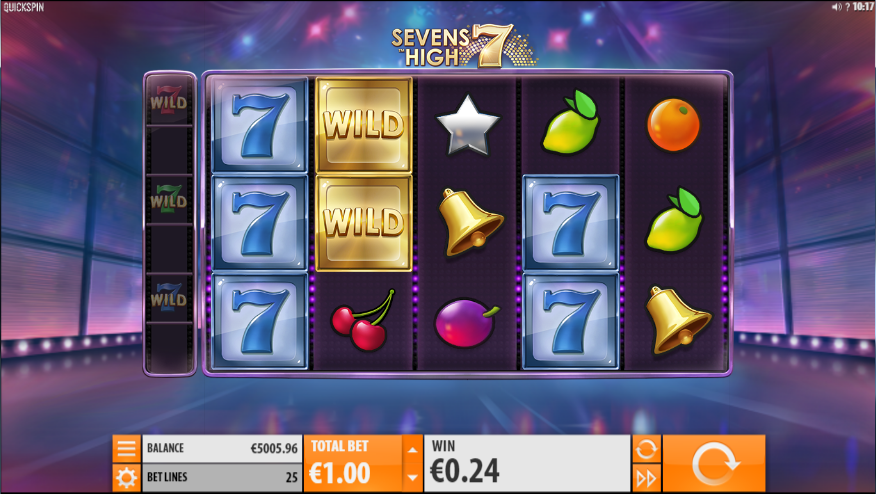
Task: Open the settings gear icon
Action: click(x=126, y=478)
